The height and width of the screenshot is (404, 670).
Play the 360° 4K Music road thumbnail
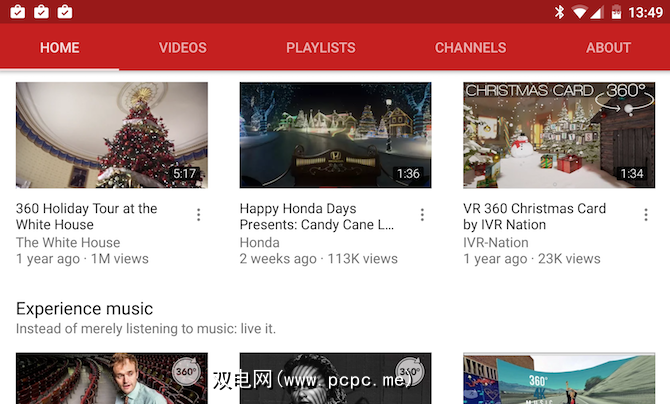tap(559, 378)
